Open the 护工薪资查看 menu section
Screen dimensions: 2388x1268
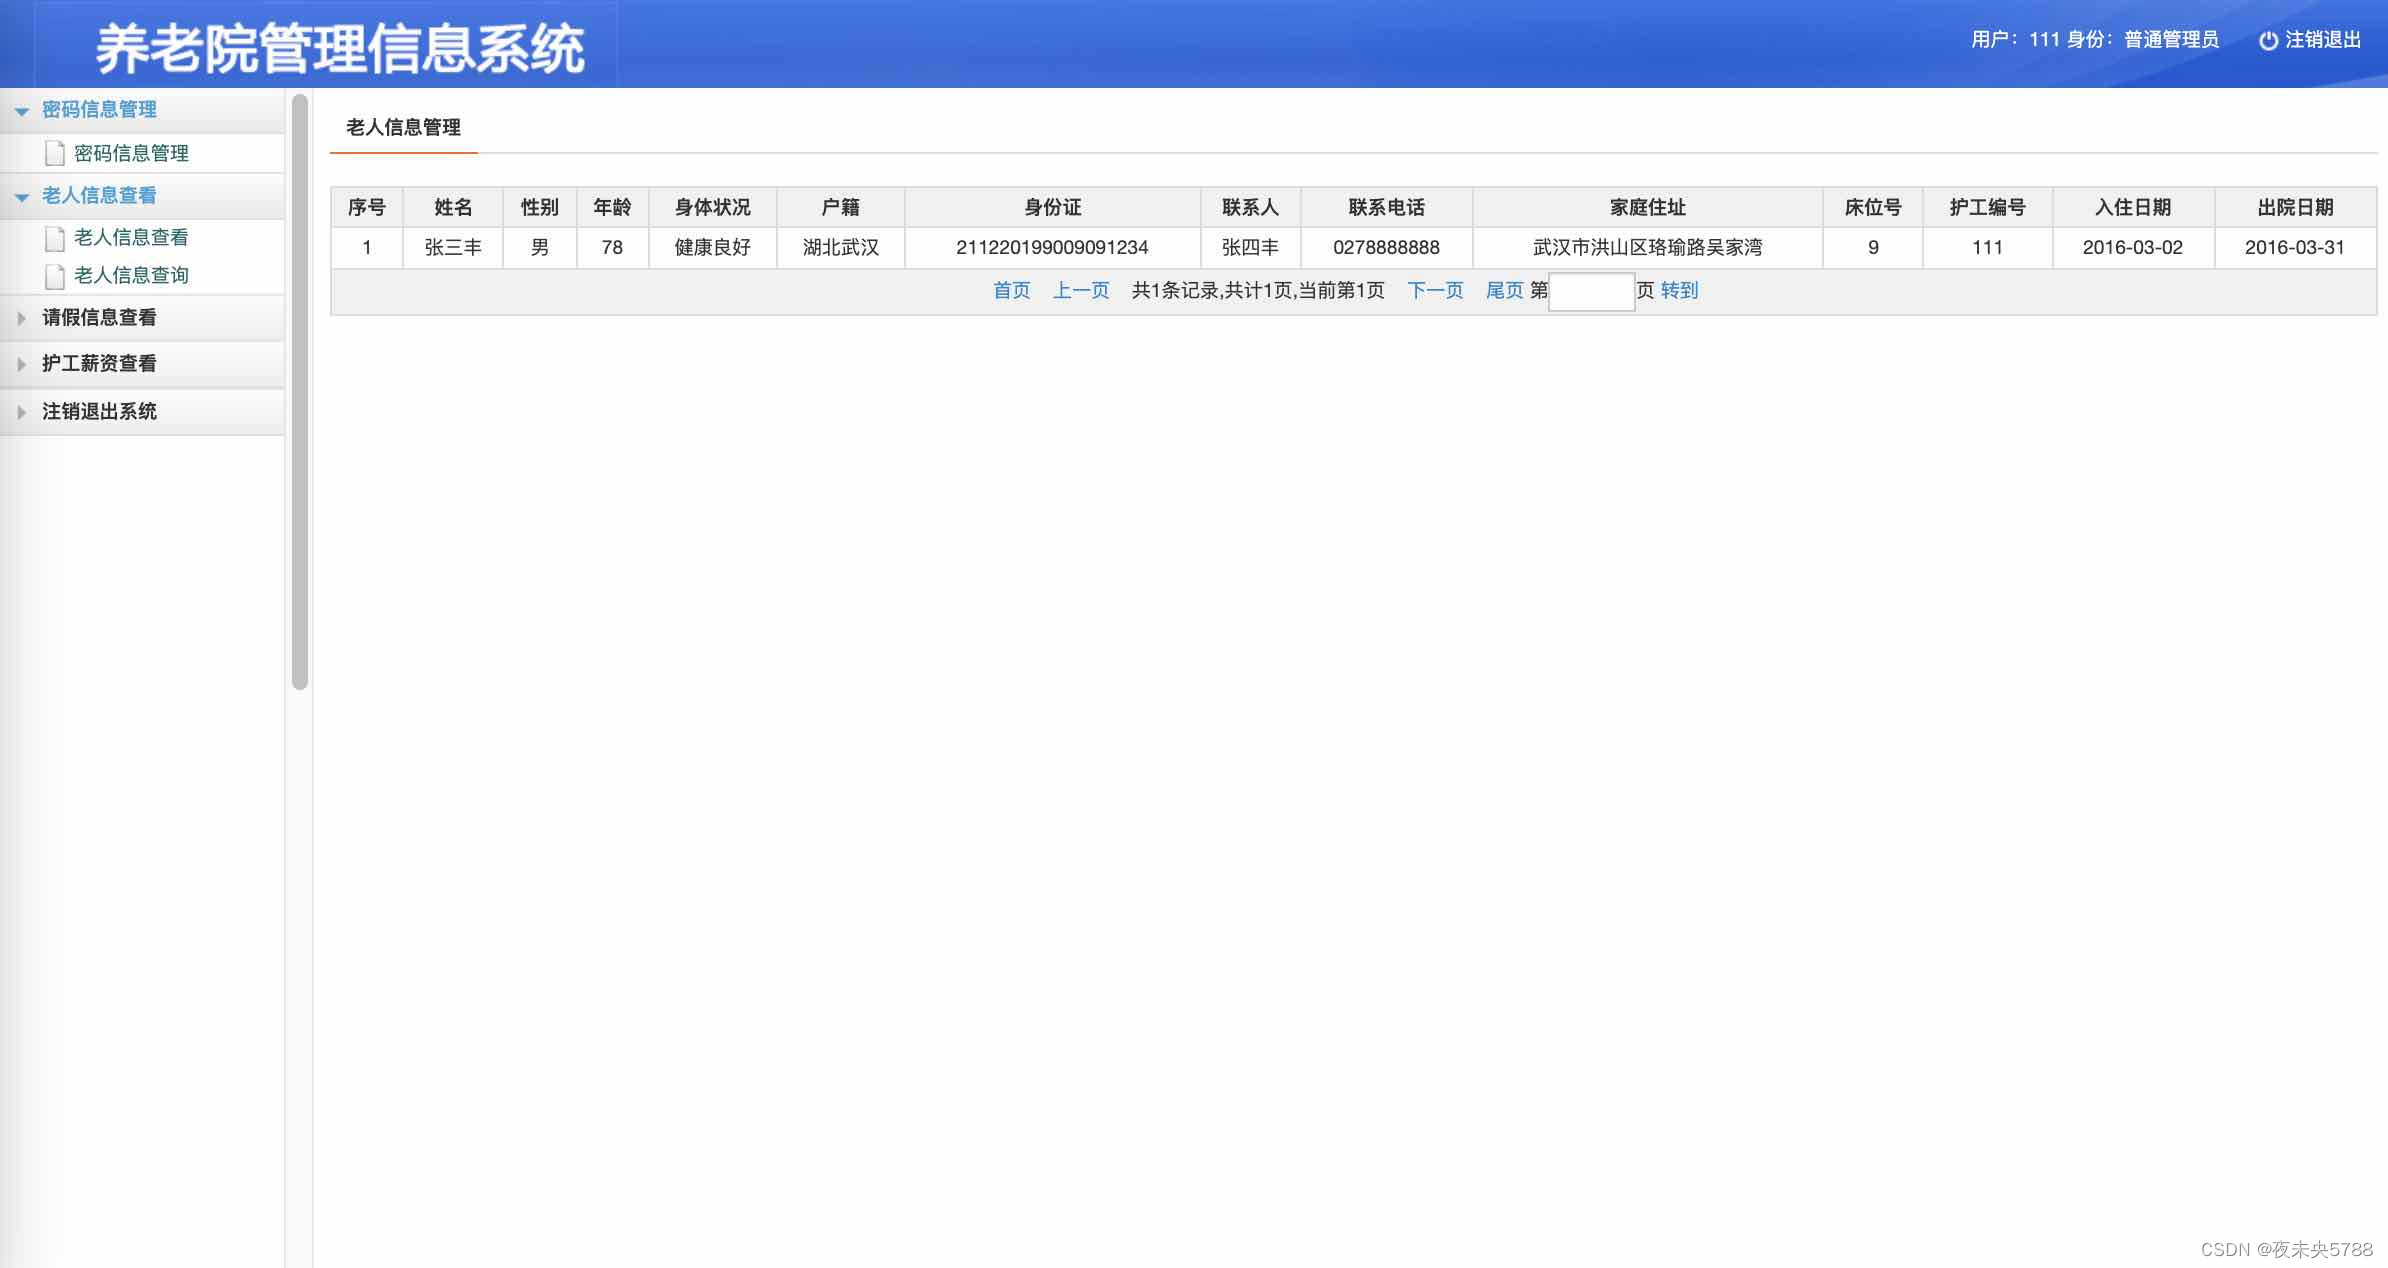pyautogui.click(x=142, y=364)
